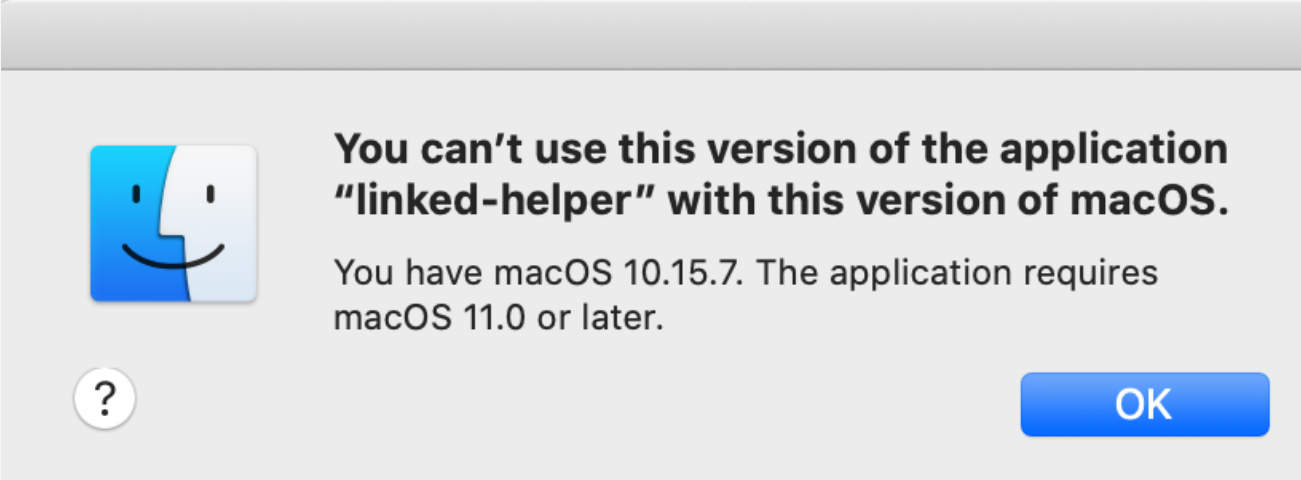1301x480 pixels.
Task: Click the "macOS 11.0 or later" text
Action: click(498, 319)
